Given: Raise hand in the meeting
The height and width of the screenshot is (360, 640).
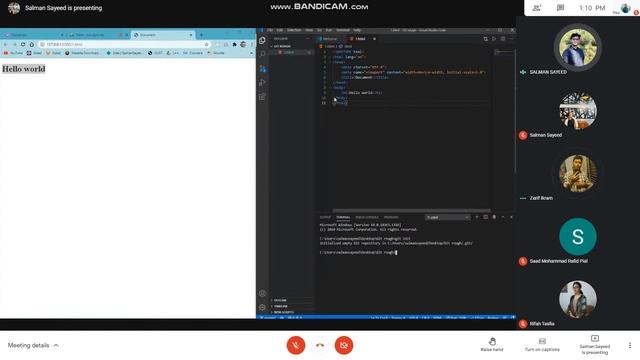Looking at the screenshot, I should coord(492,344).
